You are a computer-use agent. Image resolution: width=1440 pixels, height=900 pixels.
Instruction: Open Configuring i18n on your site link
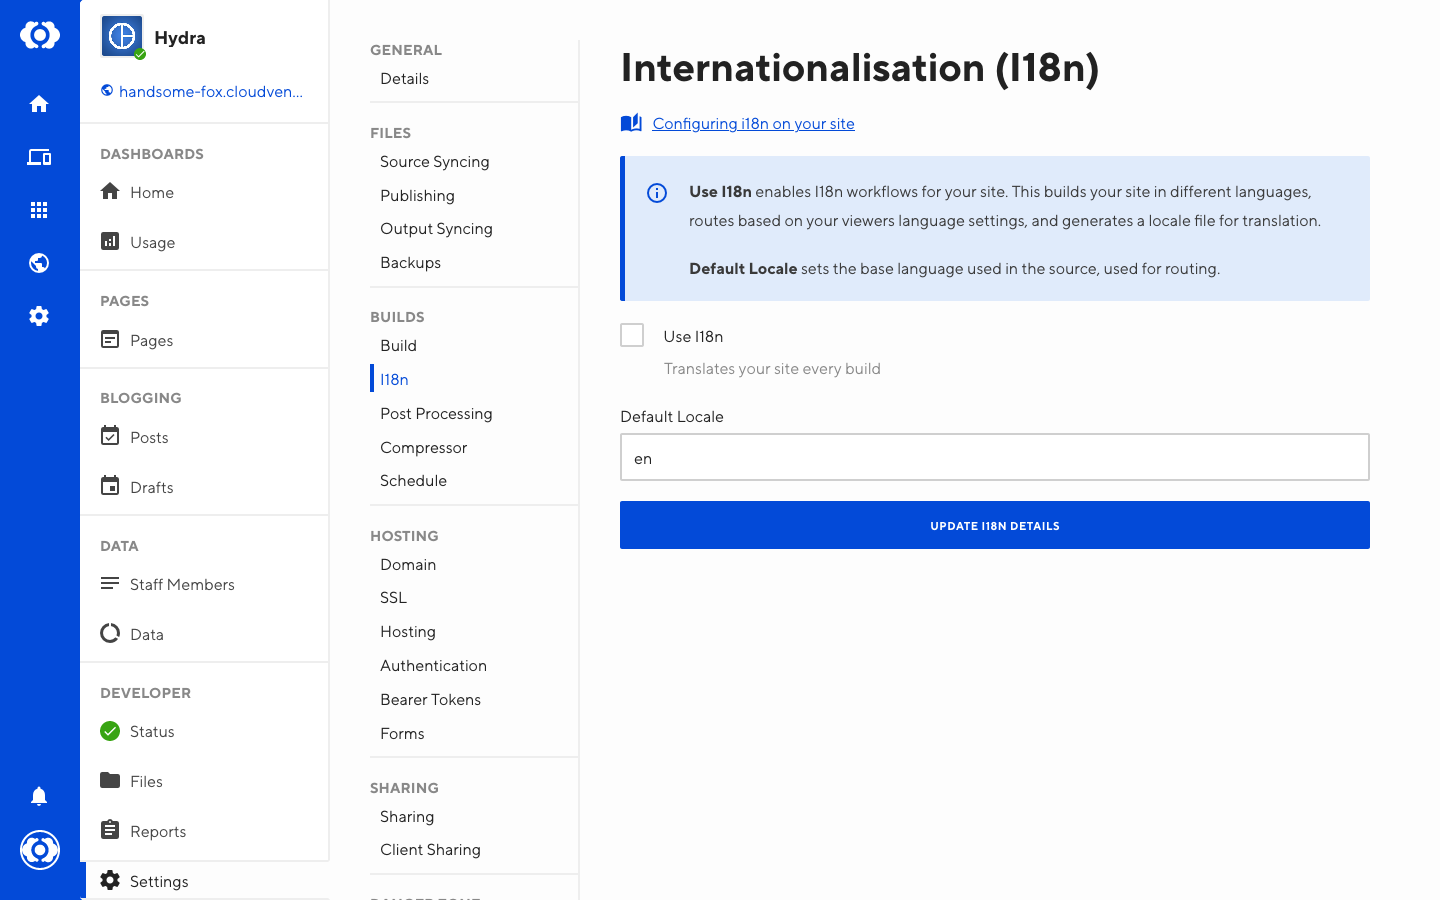tap(753, 124)
